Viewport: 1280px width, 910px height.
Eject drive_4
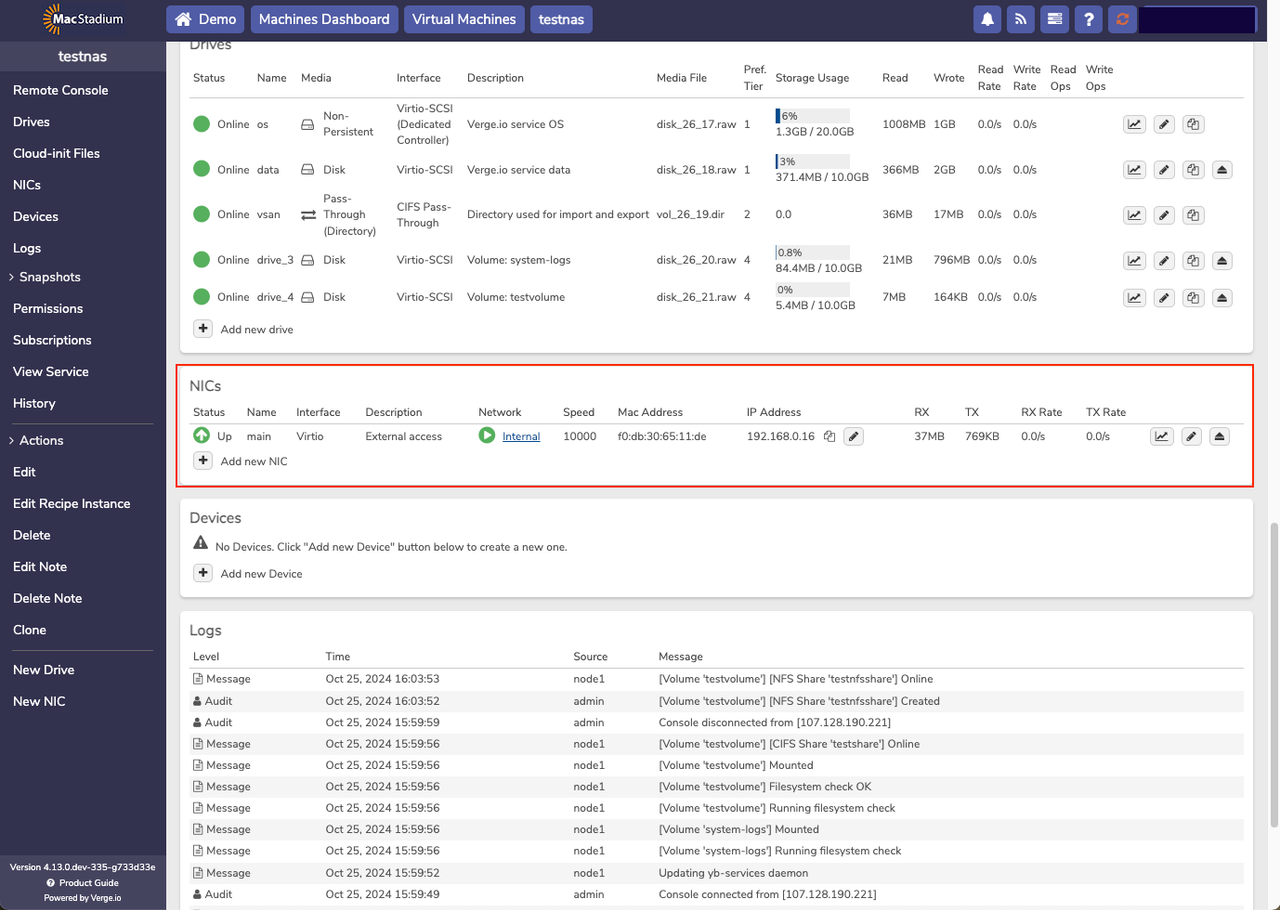point(1222,298)
